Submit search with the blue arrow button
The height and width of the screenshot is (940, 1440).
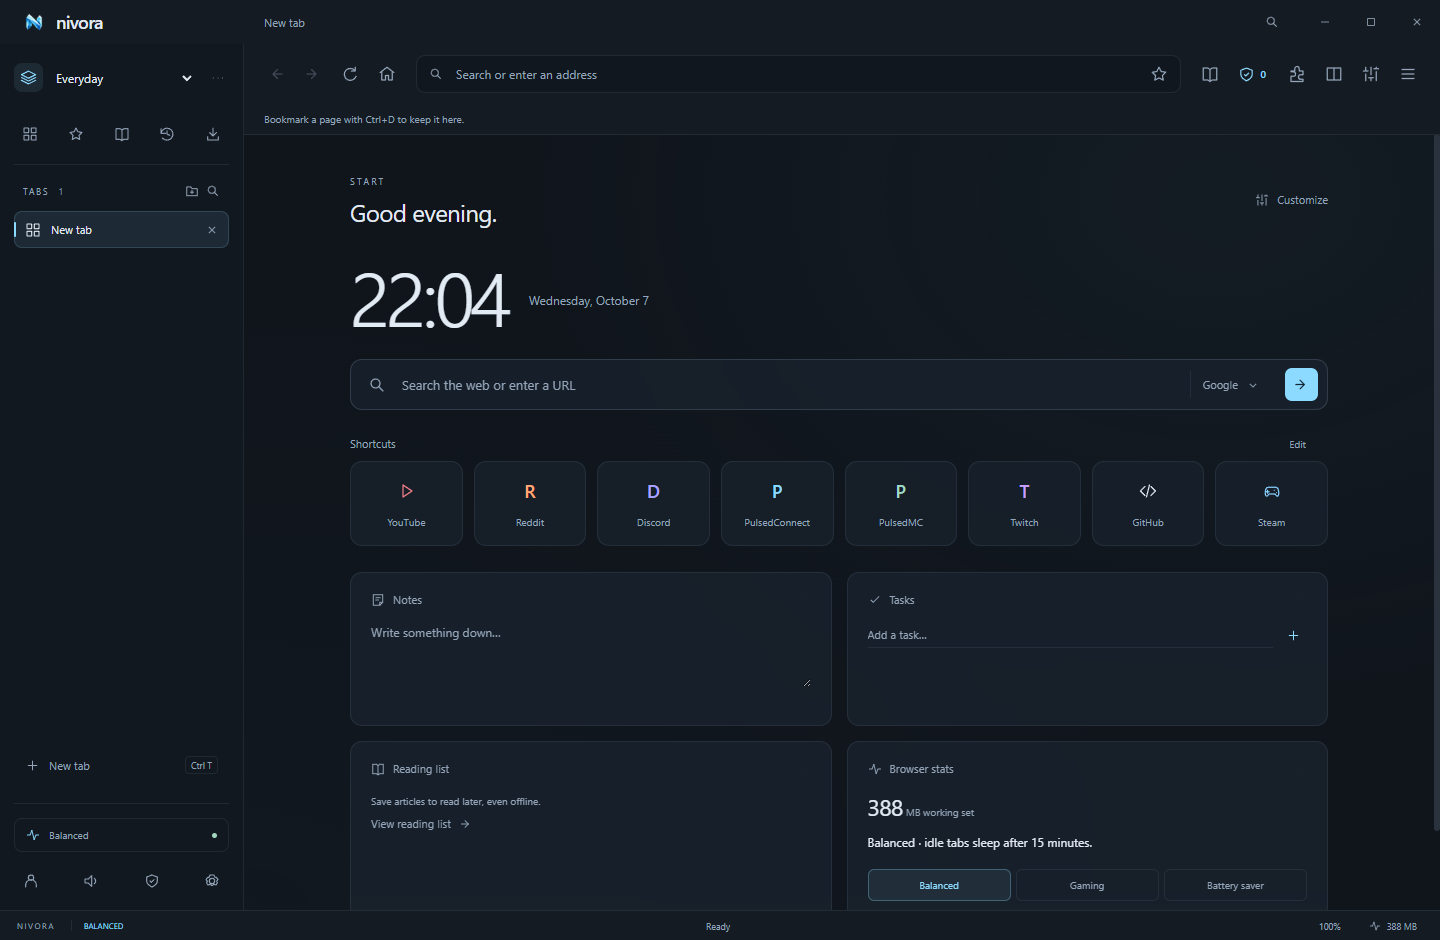click(1301, 384)
